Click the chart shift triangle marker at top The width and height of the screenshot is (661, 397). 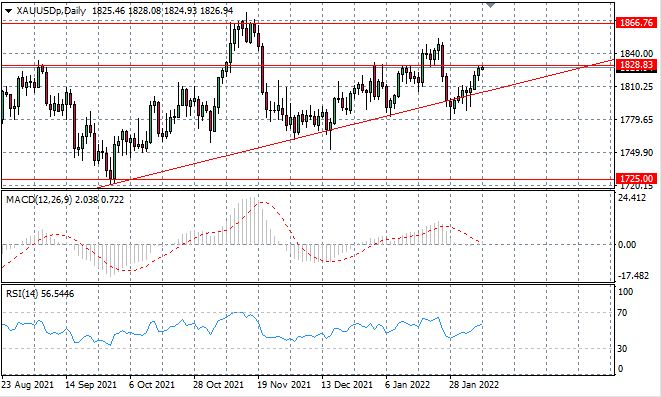tap(490, 5)
